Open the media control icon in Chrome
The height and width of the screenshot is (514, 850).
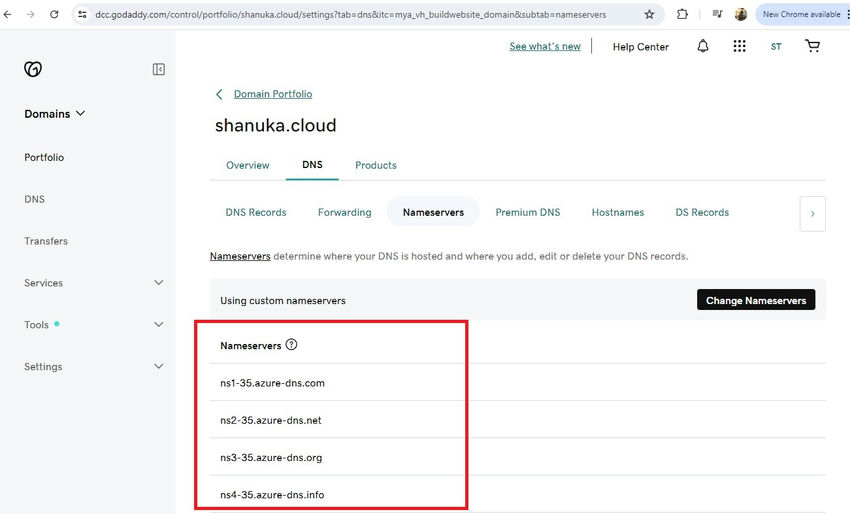(717, 14)
